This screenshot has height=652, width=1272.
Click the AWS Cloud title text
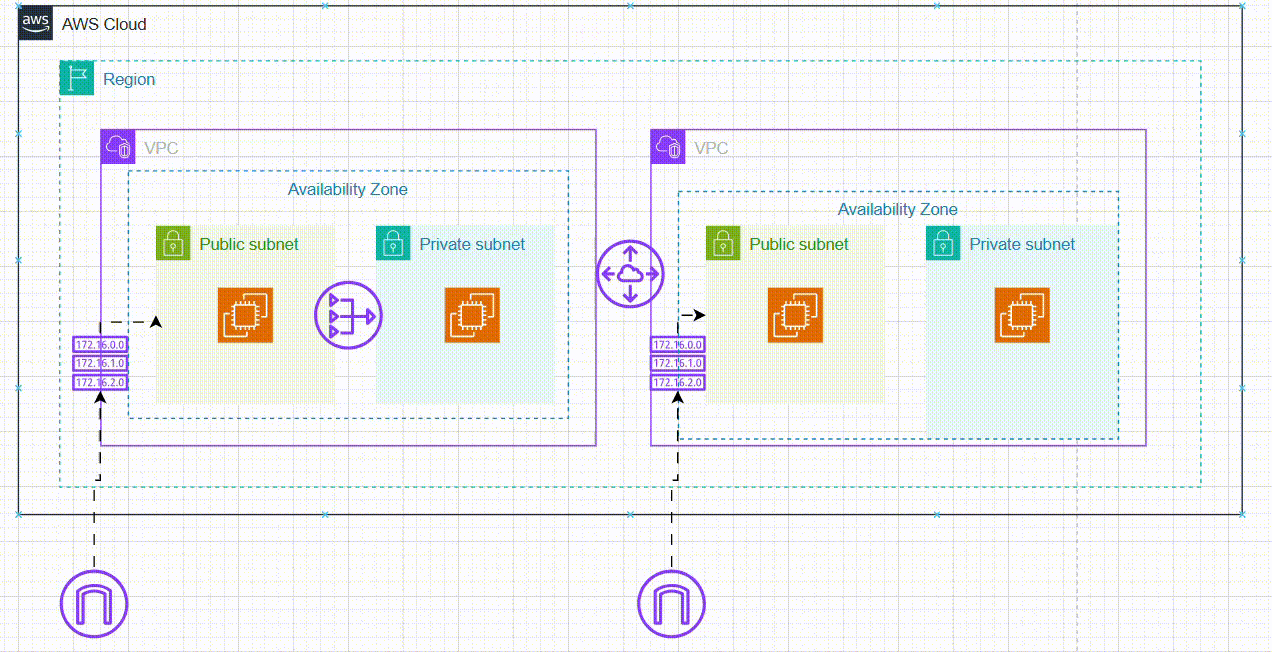tap(104, 24)
